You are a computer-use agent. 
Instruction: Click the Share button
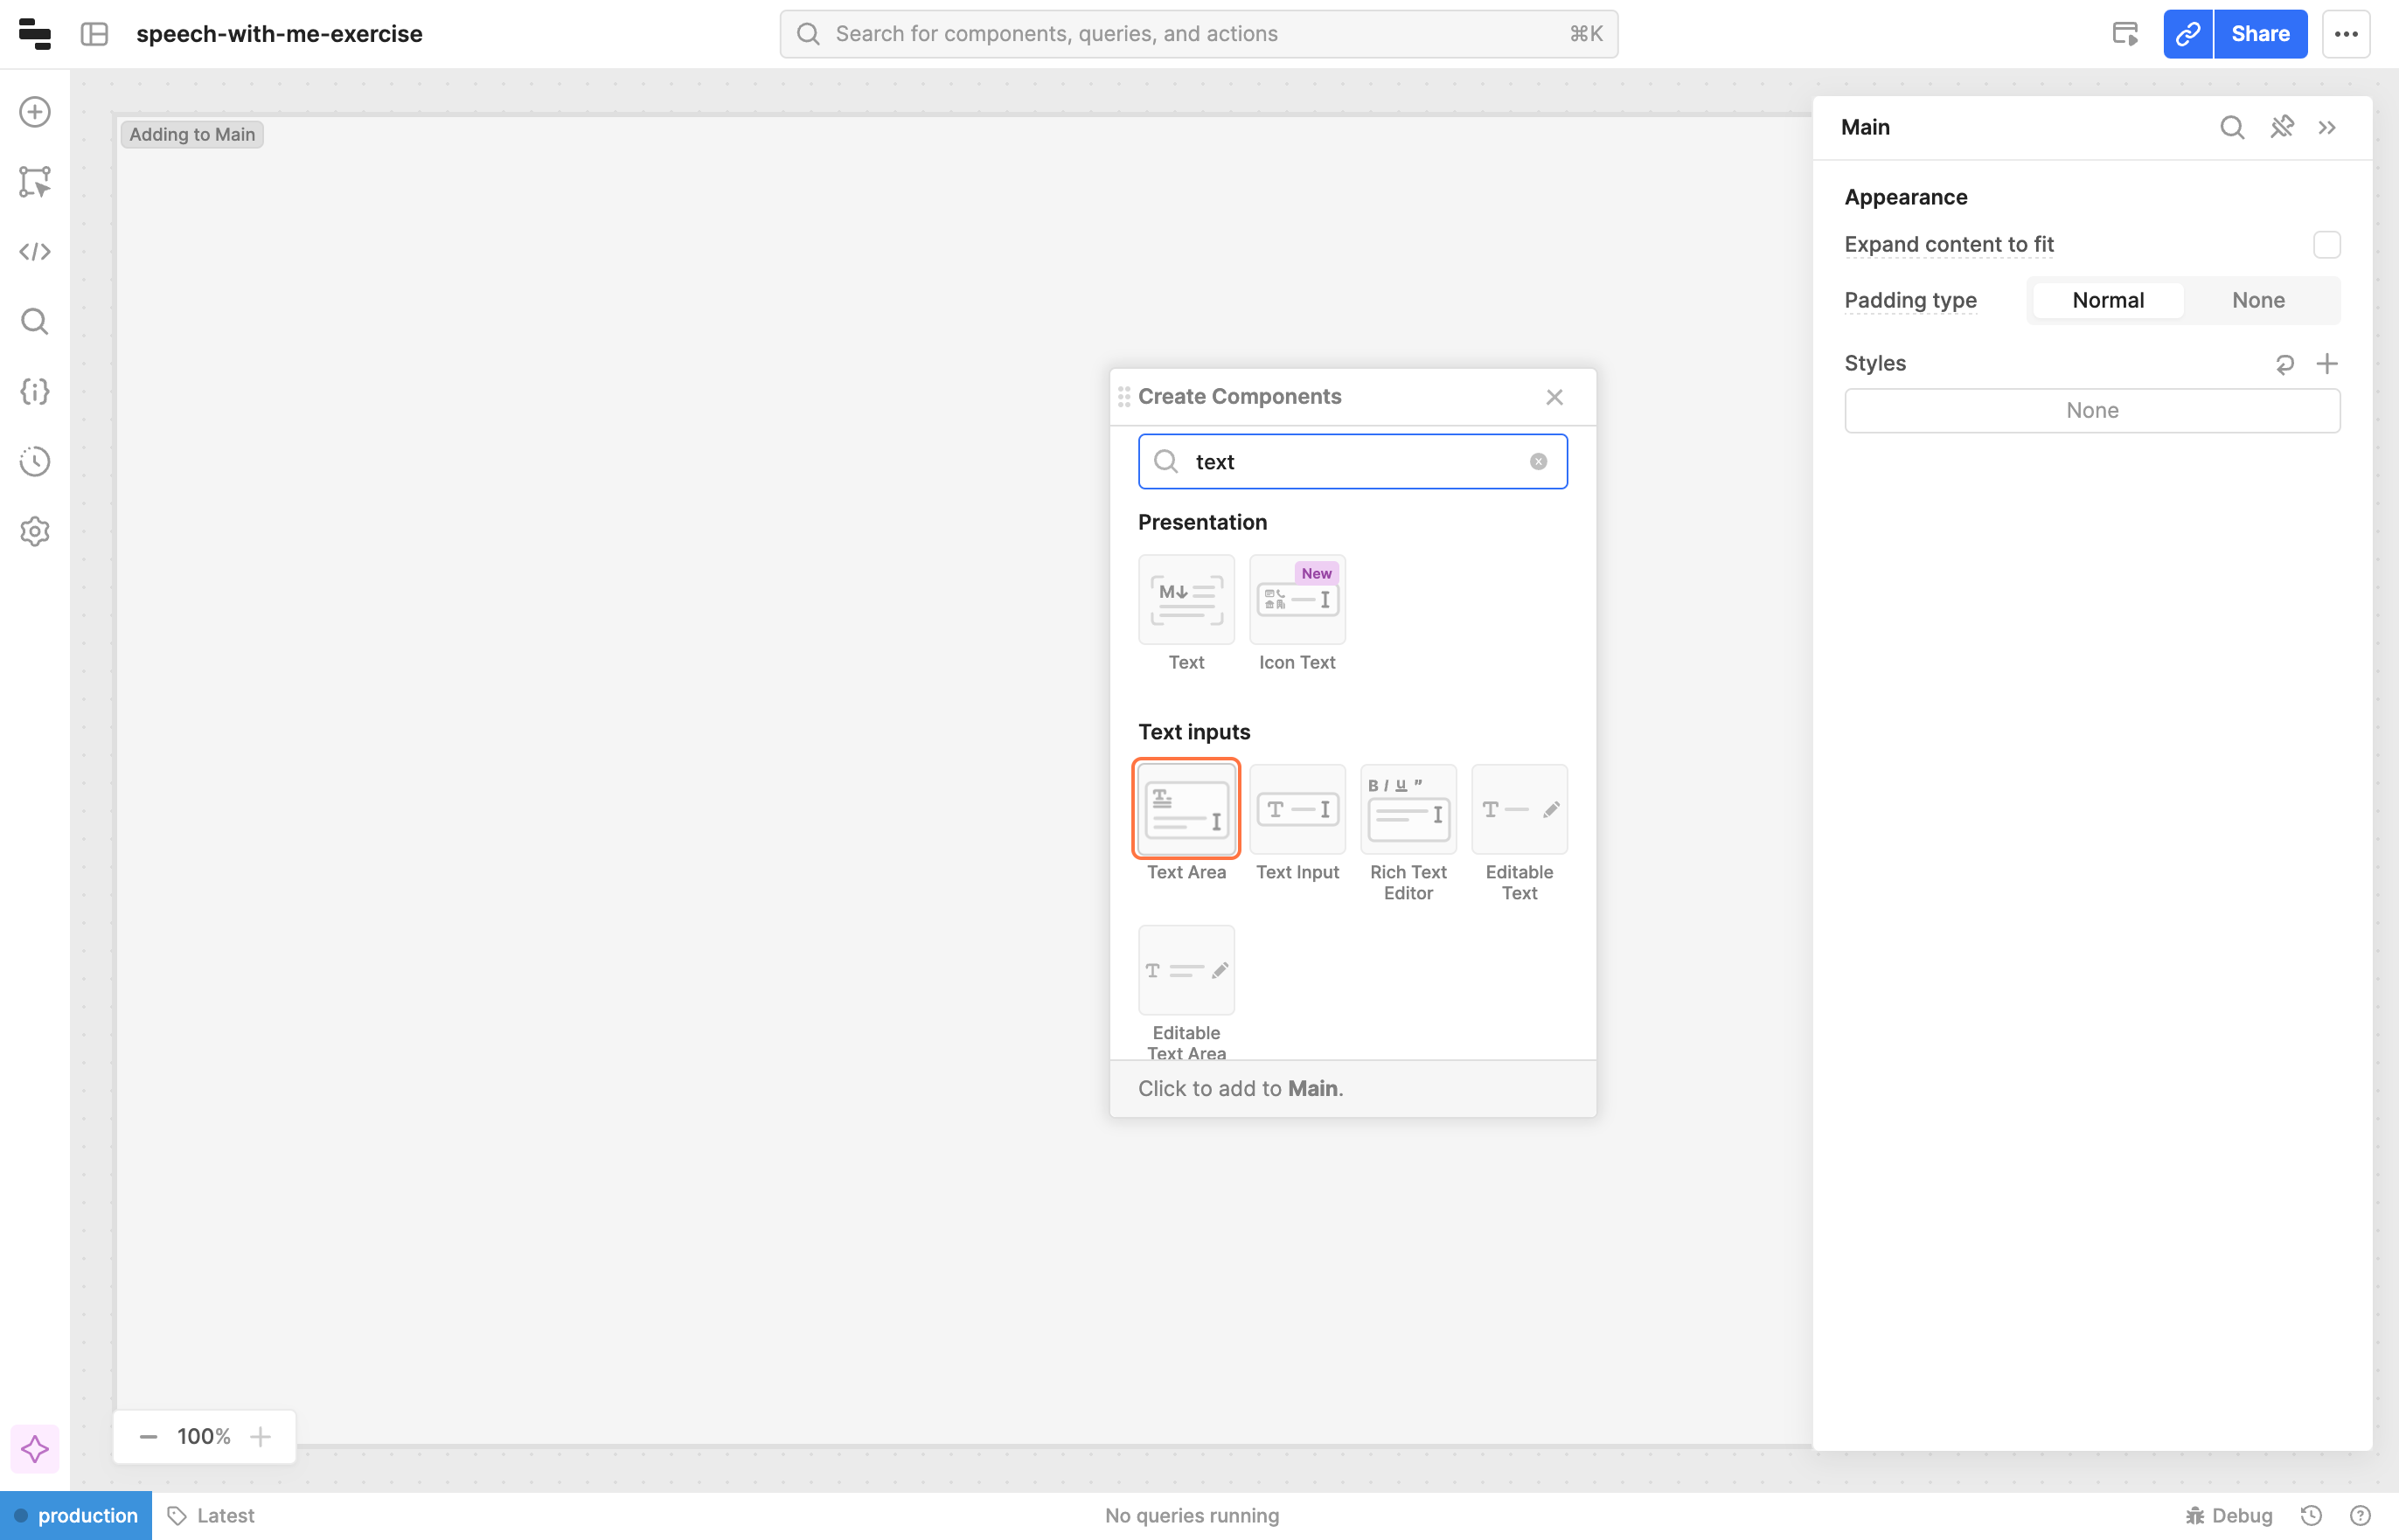point(2259,34)
